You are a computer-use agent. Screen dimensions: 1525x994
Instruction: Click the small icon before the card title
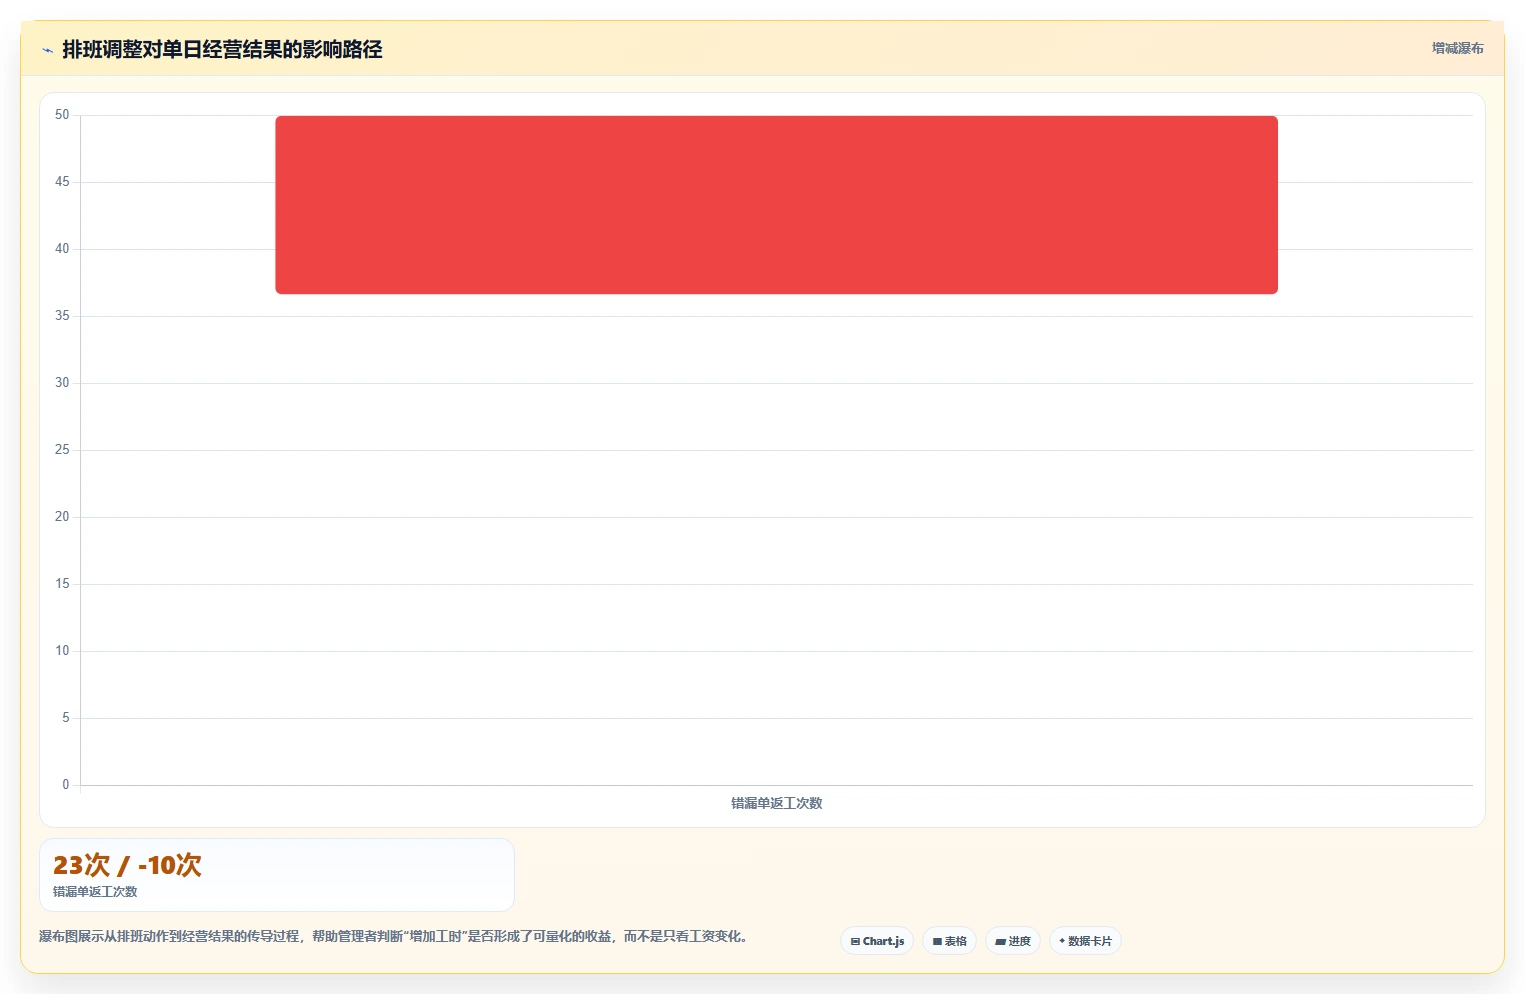click(x=47, y=50)
